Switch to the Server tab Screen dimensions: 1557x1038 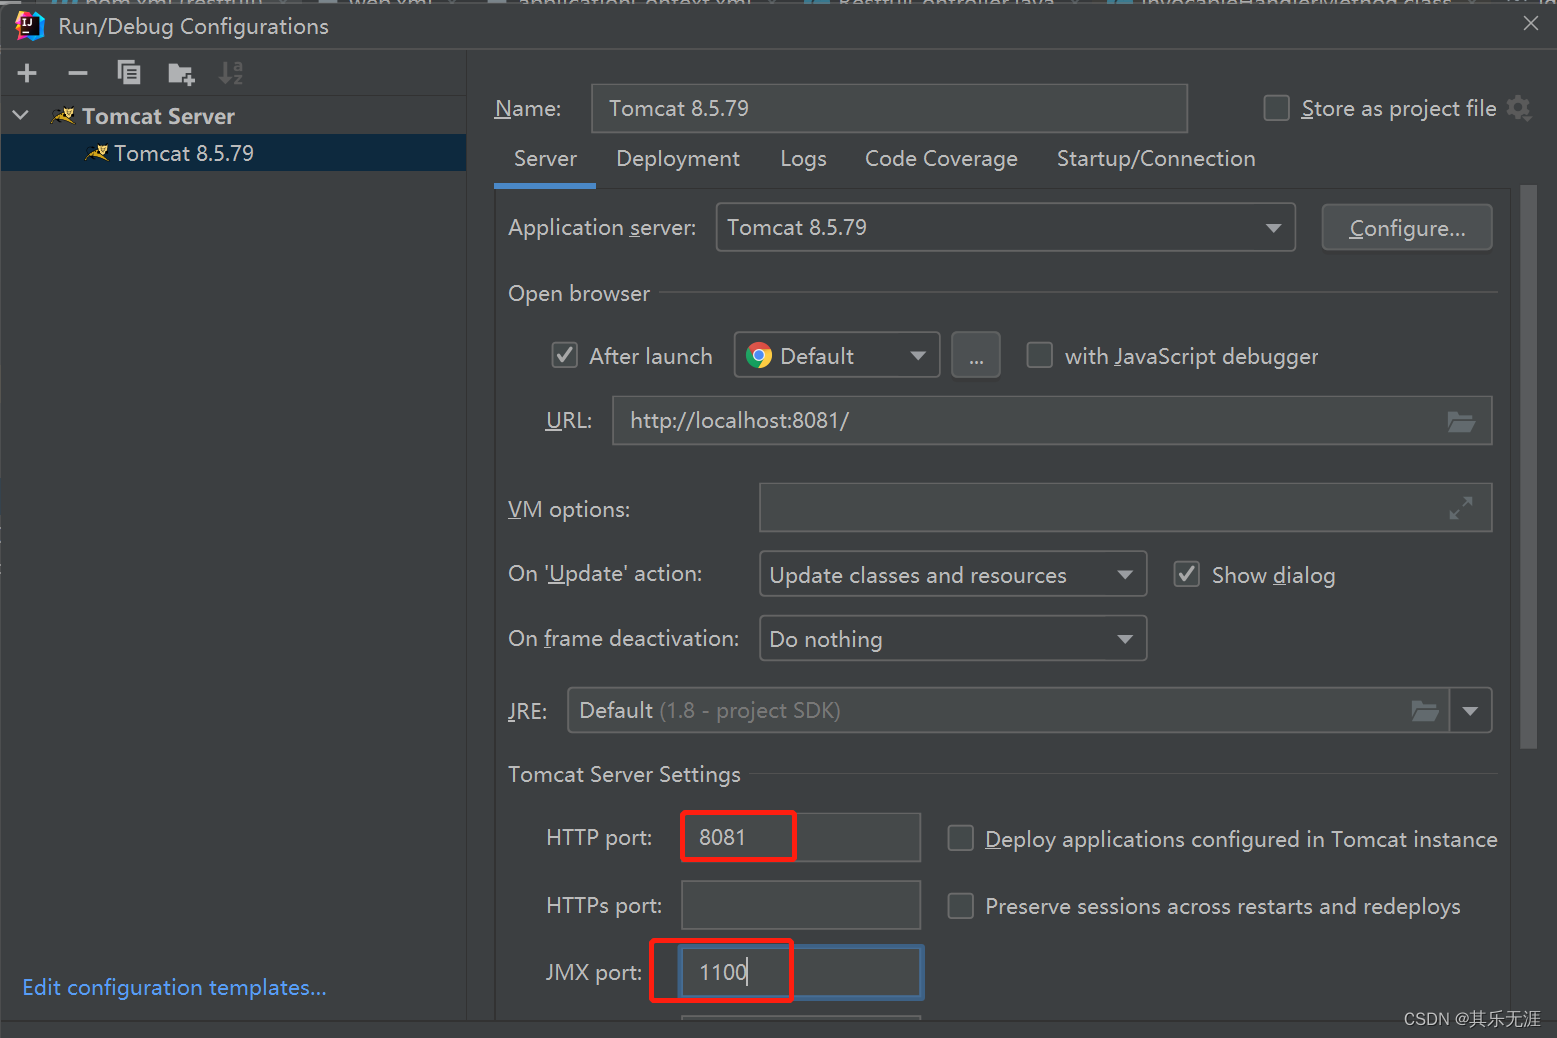coord(545,159)
